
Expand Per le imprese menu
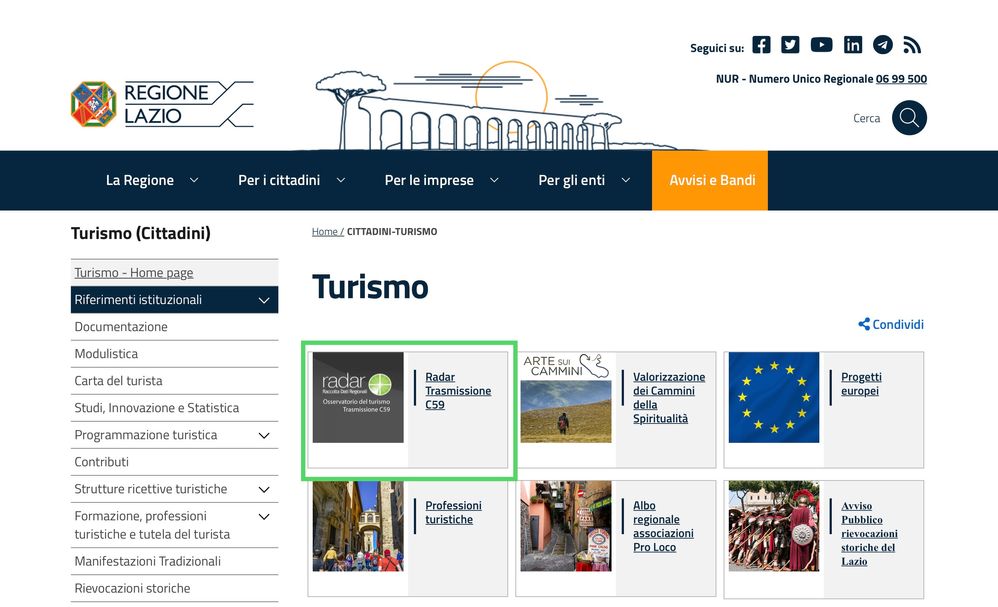pos(442,180)
